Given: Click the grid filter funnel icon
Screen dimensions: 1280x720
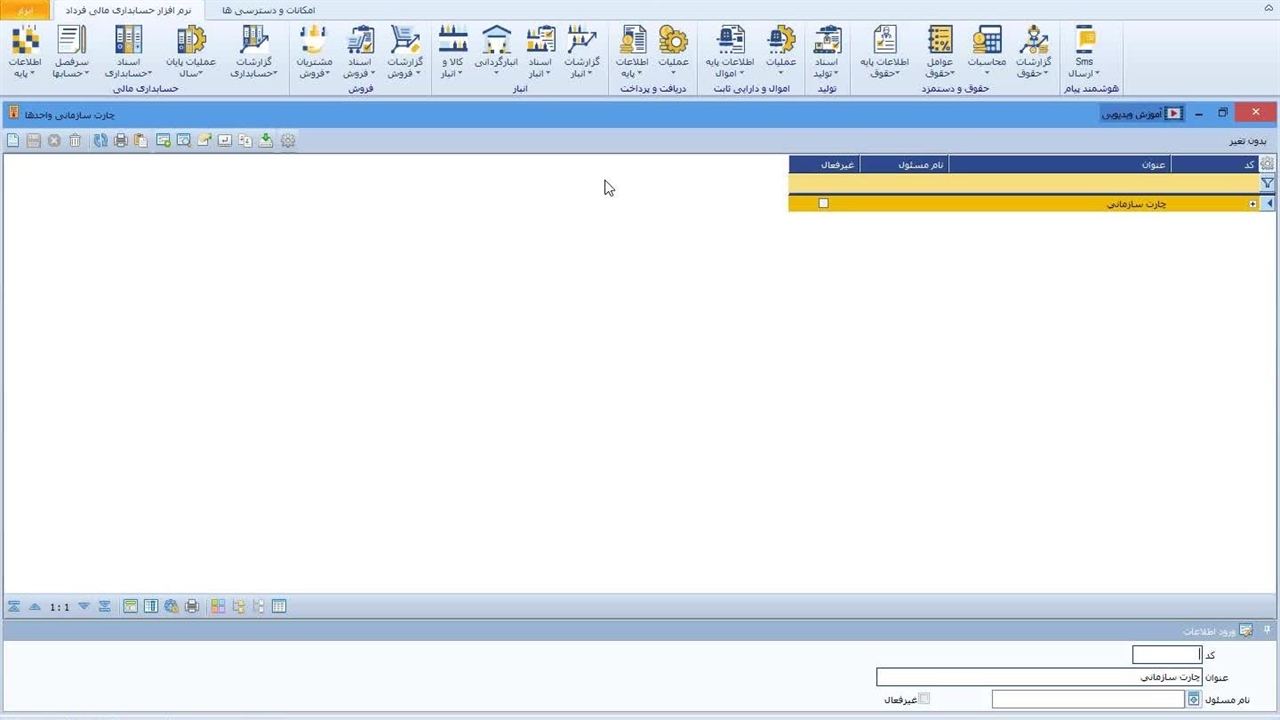Looking at the screenshot, I should pyautogui.click(x=1267, y=184).
